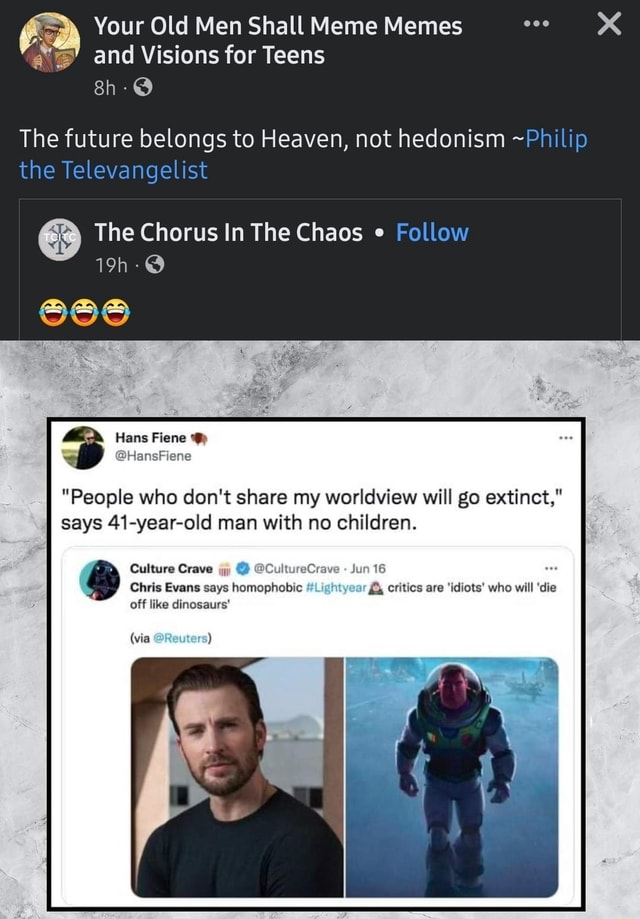
Task: Open the Culture Crave tweet options menu
Action: [551, 566]
